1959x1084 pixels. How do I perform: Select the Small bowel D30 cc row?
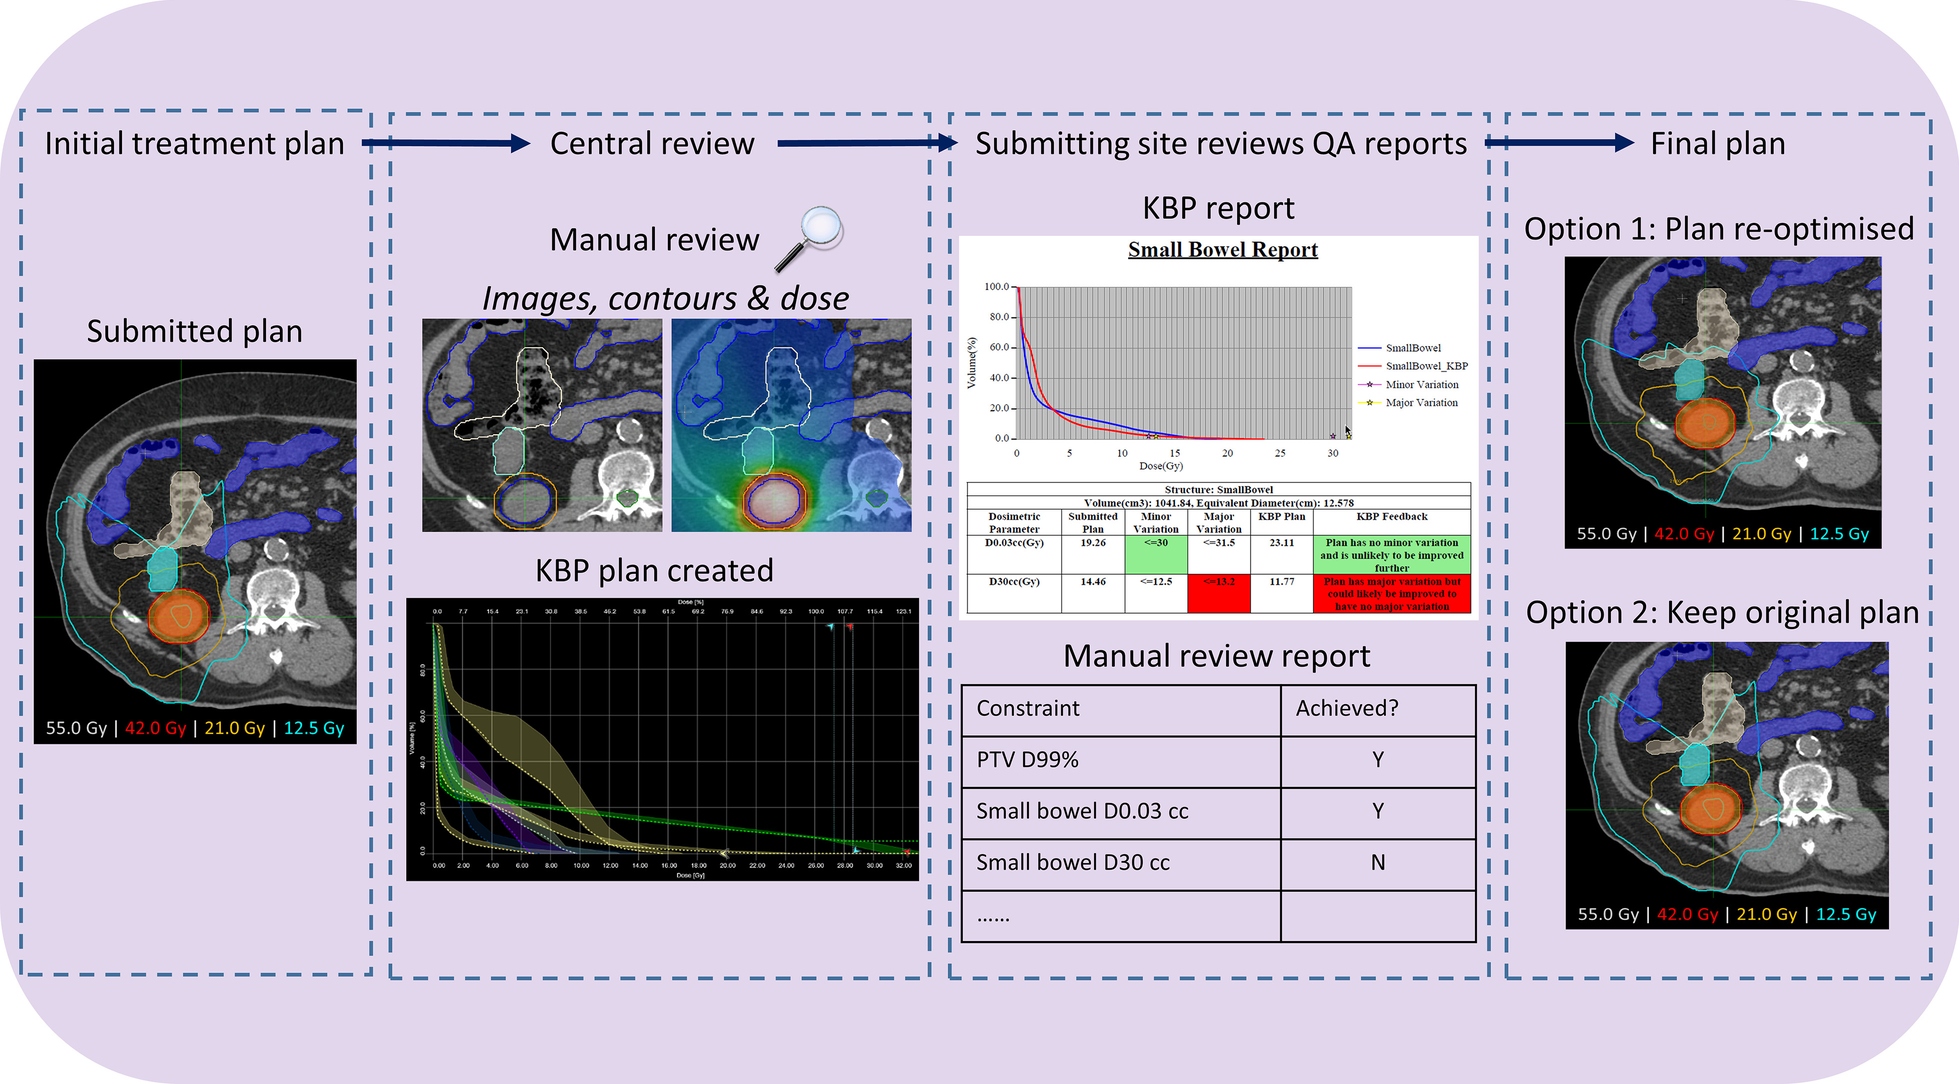click(x=1218, y=865)
